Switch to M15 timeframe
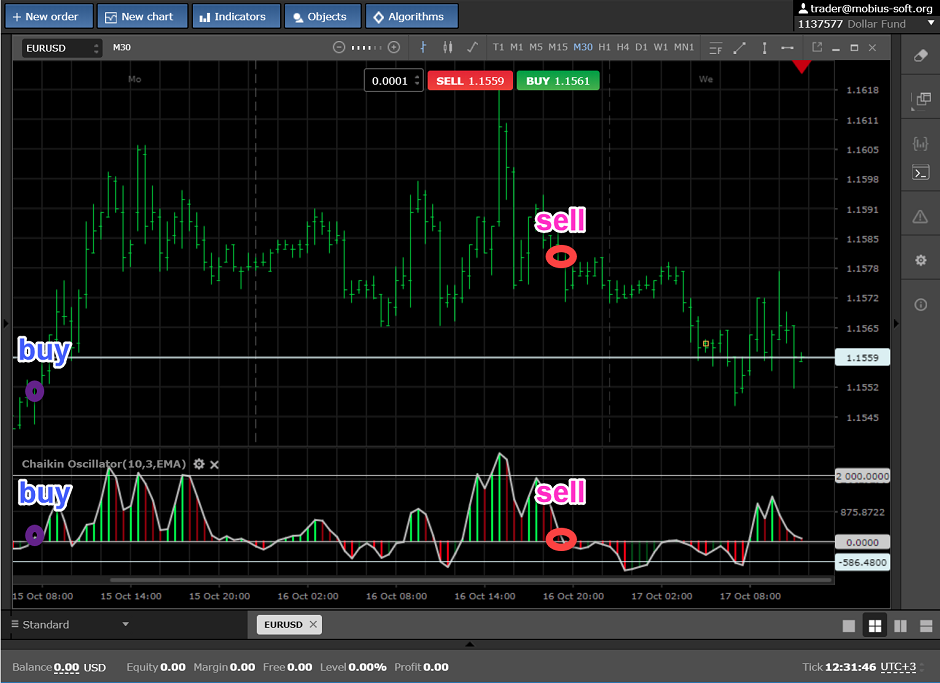This screenshot has height=683, width=940. tap(558, 47)
